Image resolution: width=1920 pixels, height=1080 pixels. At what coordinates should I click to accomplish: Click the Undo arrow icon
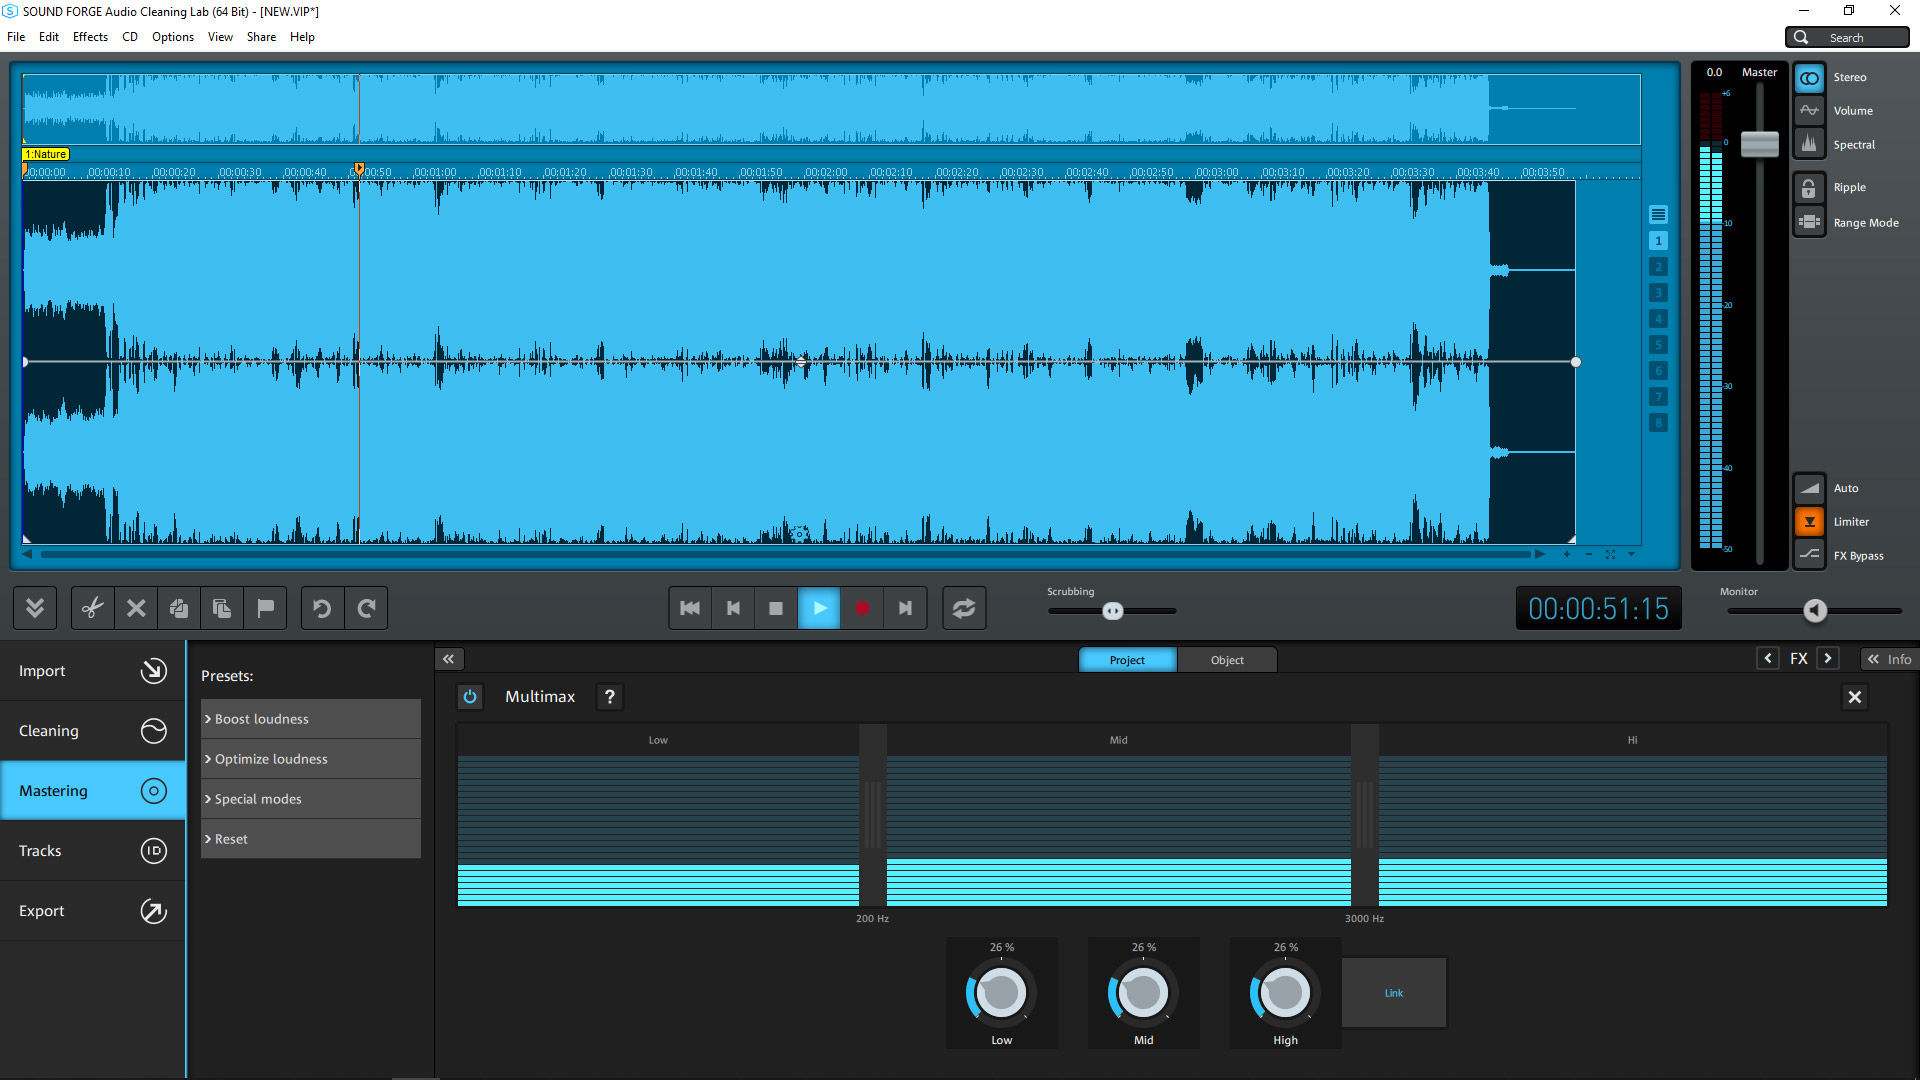(x=321, y=608)
